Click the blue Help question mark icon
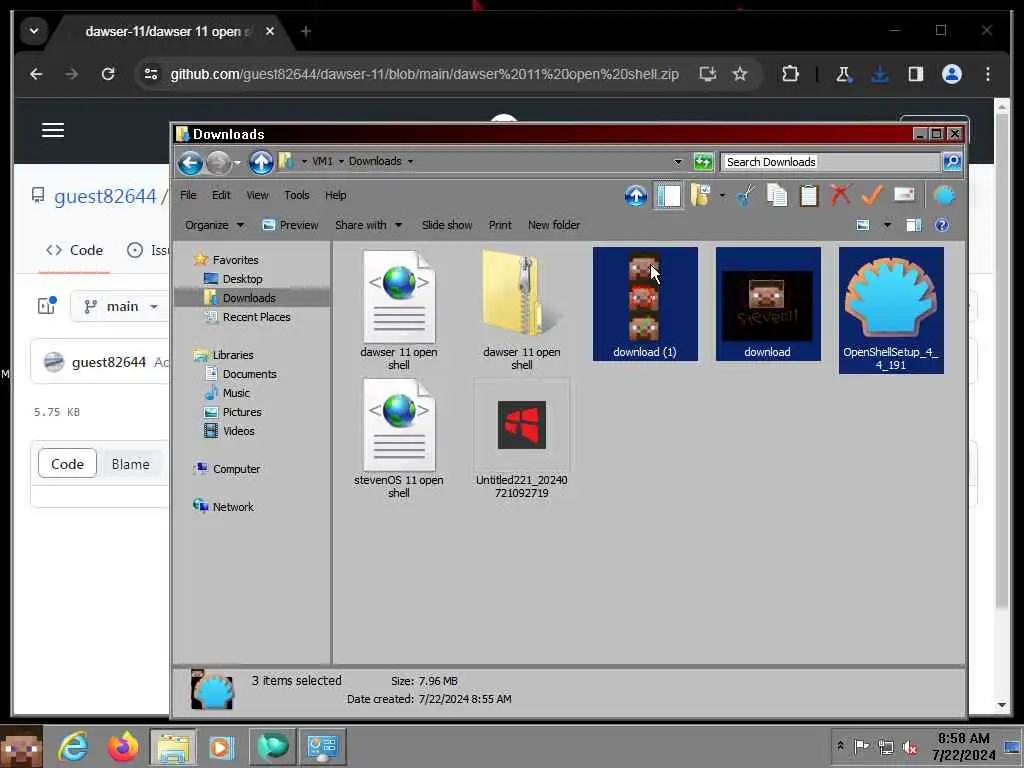The height and width of the screenshot is (768, 1024). tap(941, 225)
